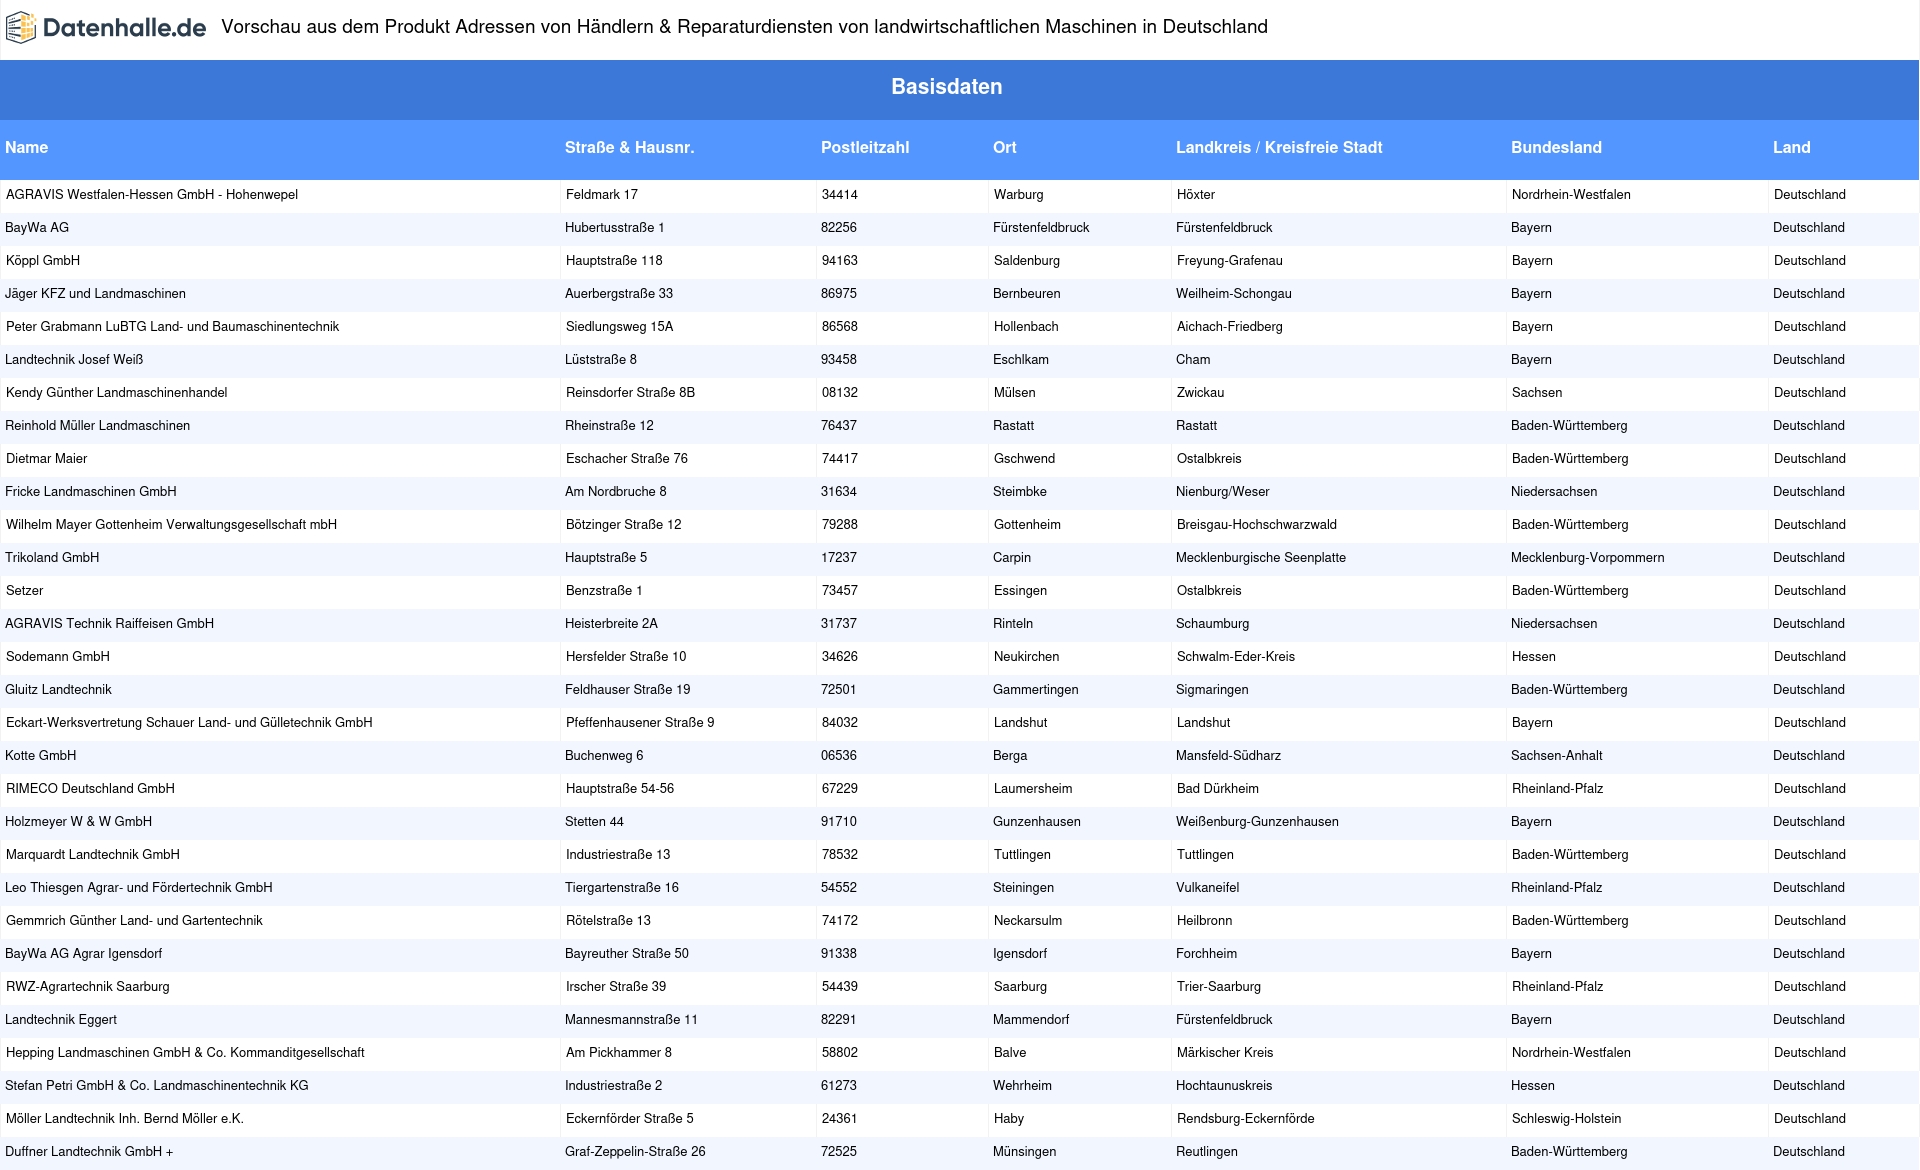Select the town Saldenburg

pyautogui.click(x=1027, y=261)
